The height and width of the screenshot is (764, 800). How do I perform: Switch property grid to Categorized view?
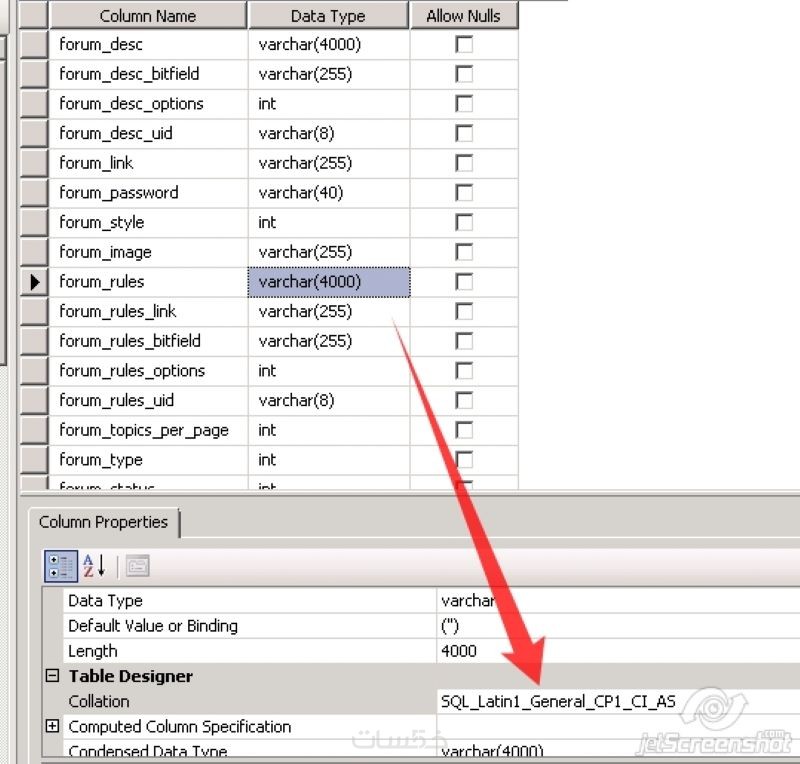(61, 566)
